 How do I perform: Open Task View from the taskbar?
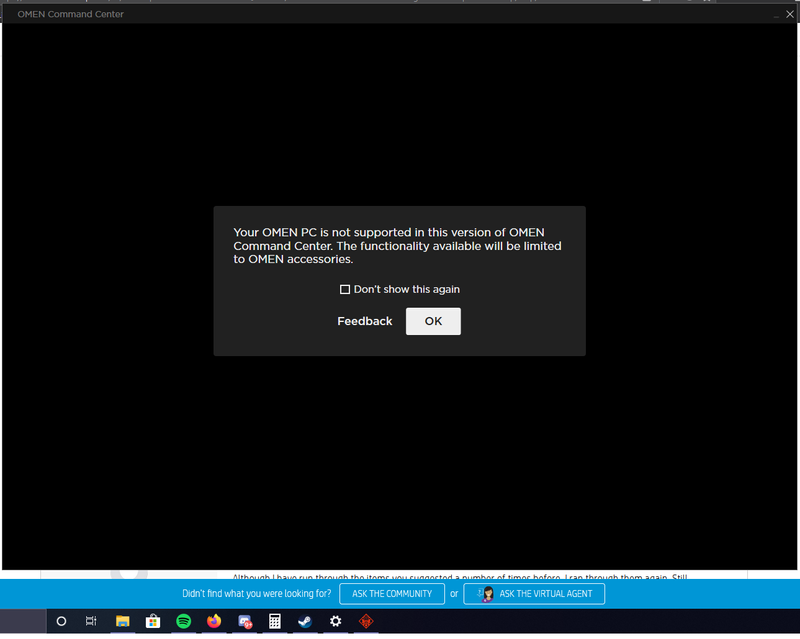91,621
